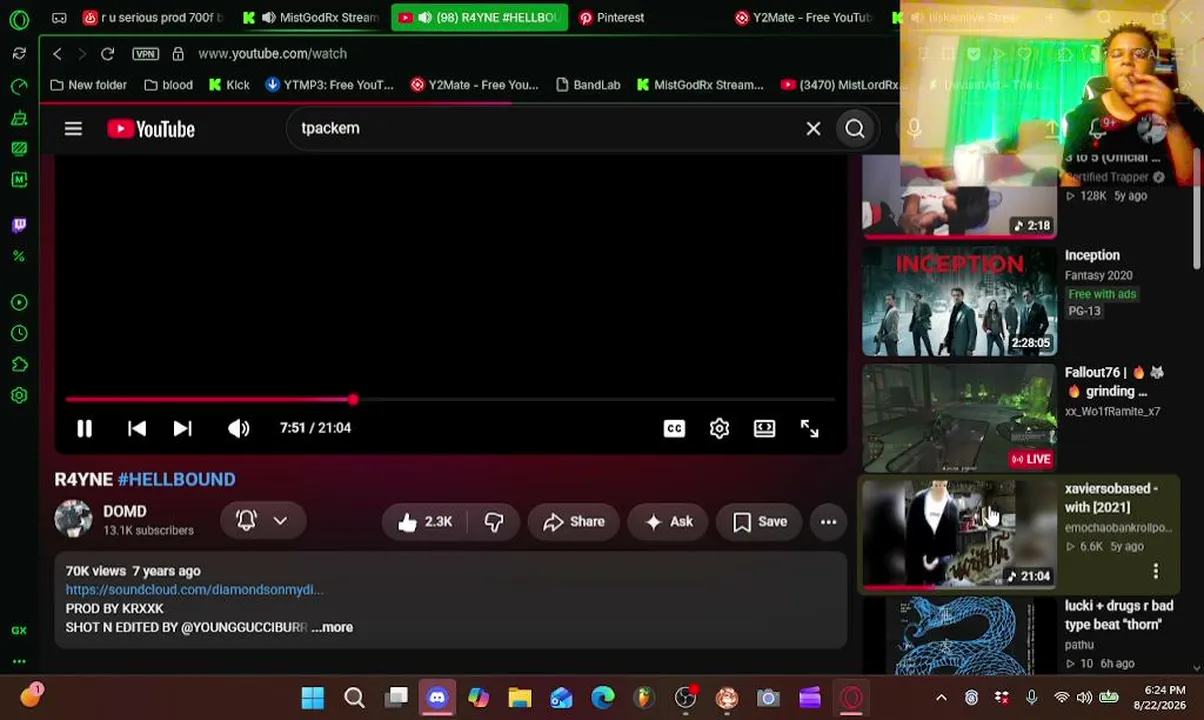The width and height of the screenshot is (1204, 720).
Task: Expand the description with '...more'
Action: (332, 627)
